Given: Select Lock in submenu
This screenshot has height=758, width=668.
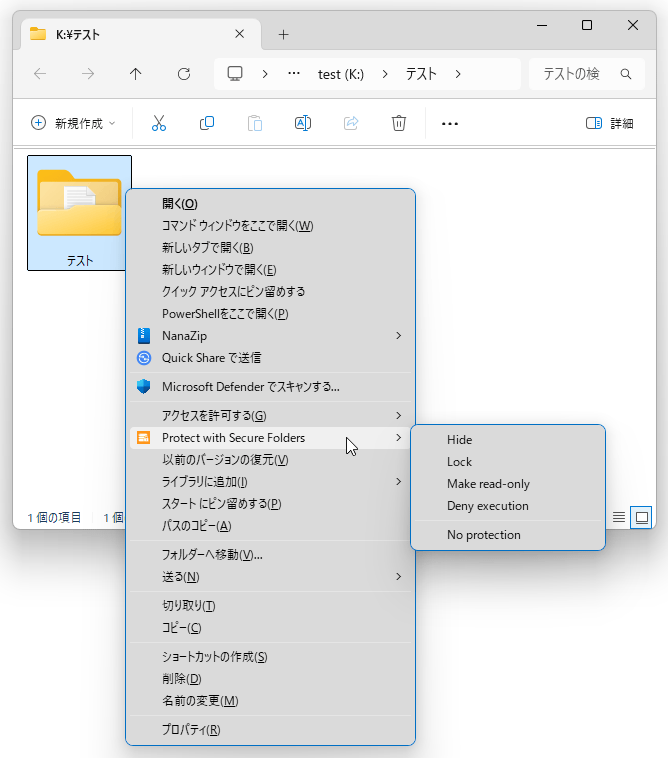Looking at the screenshot, I should [x=508, y=462].
